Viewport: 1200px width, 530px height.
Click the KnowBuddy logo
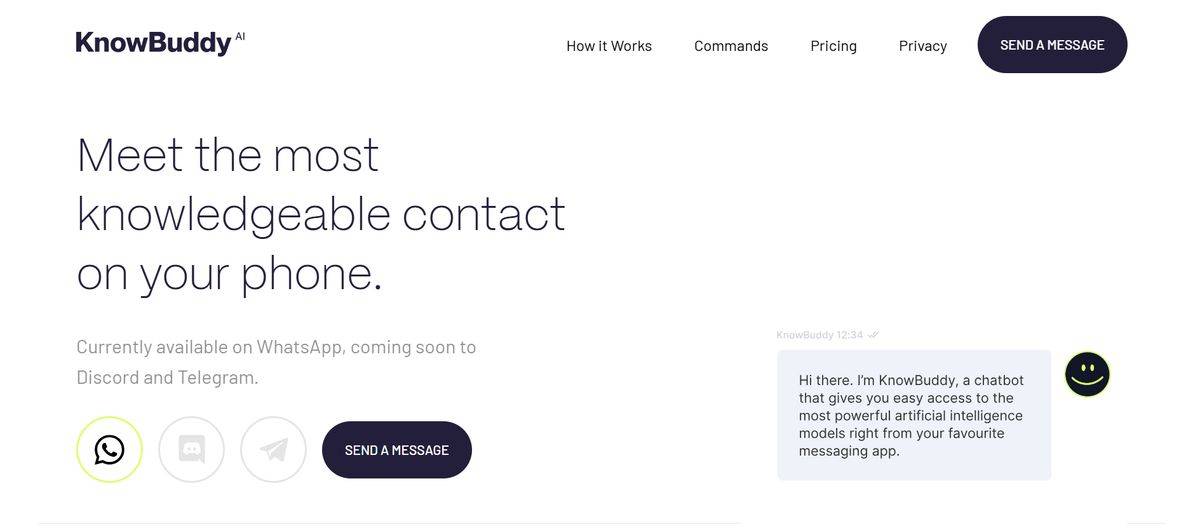pos(153,43)
